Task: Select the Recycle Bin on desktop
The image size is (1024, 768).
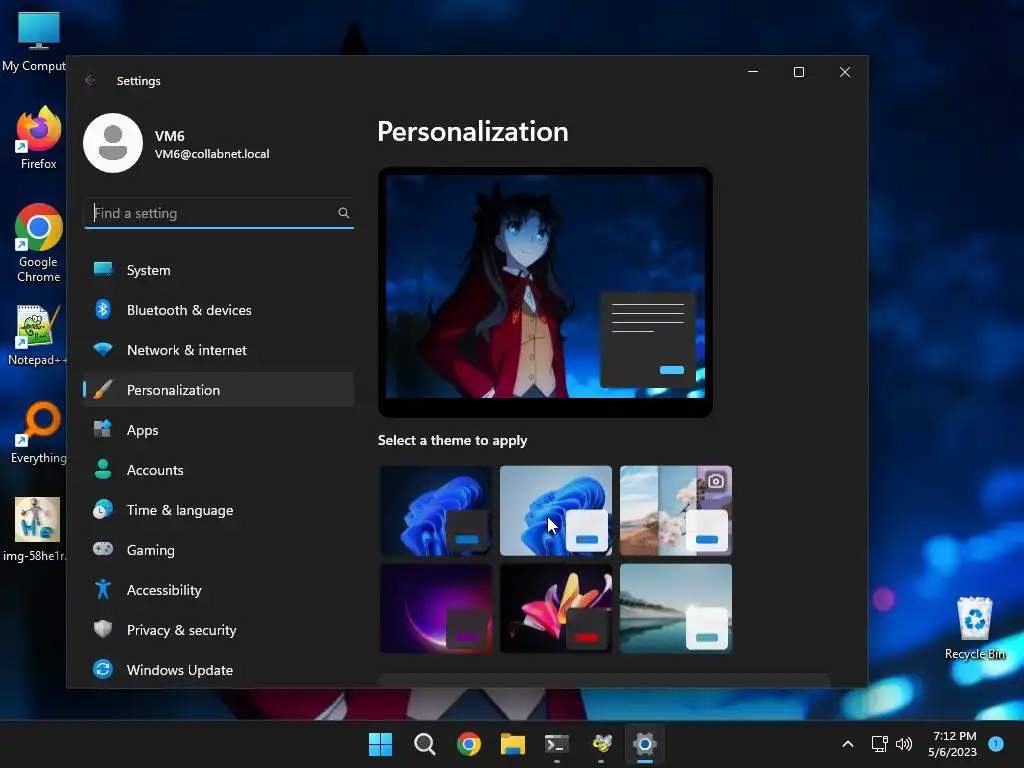Action: pos(975,628)
